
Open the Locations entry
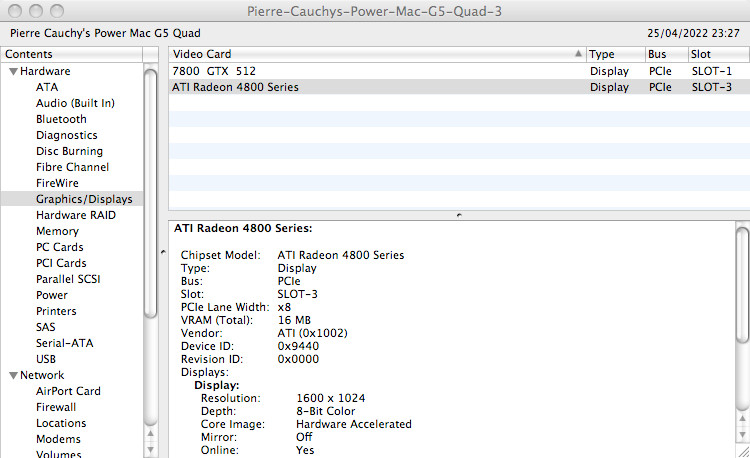61,423
